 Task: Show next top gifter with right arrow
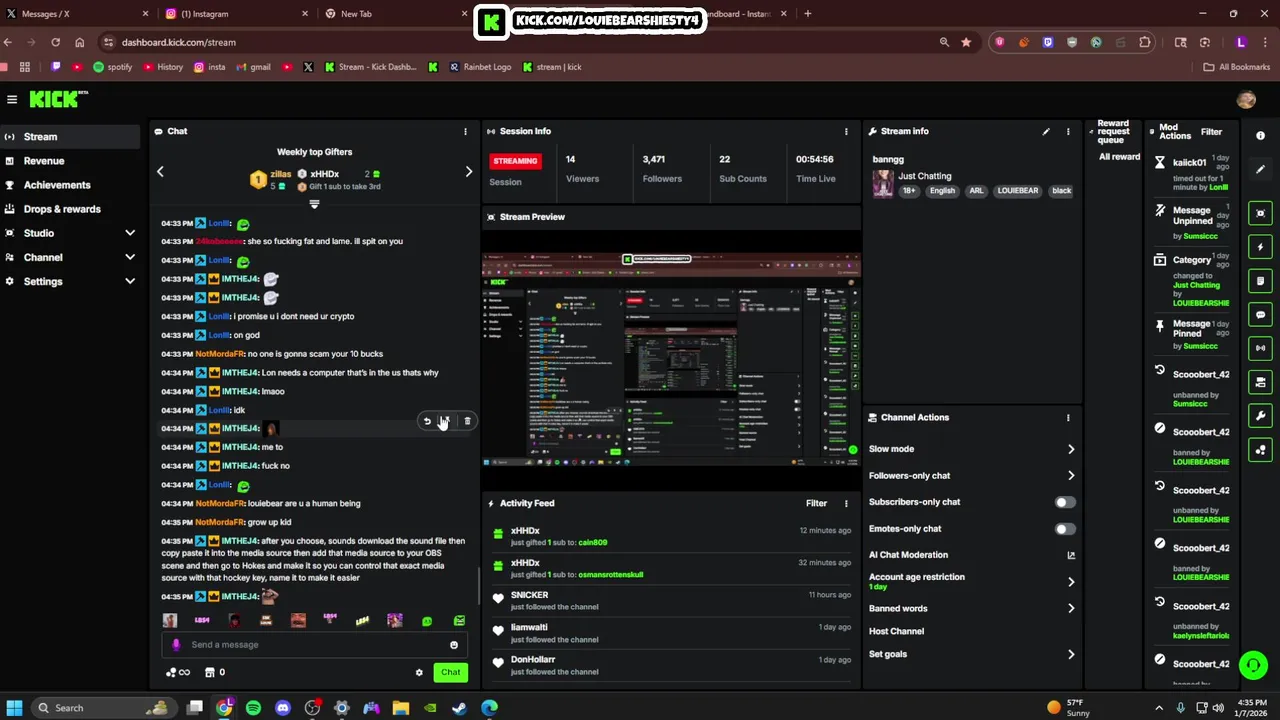tap(468, 172)
